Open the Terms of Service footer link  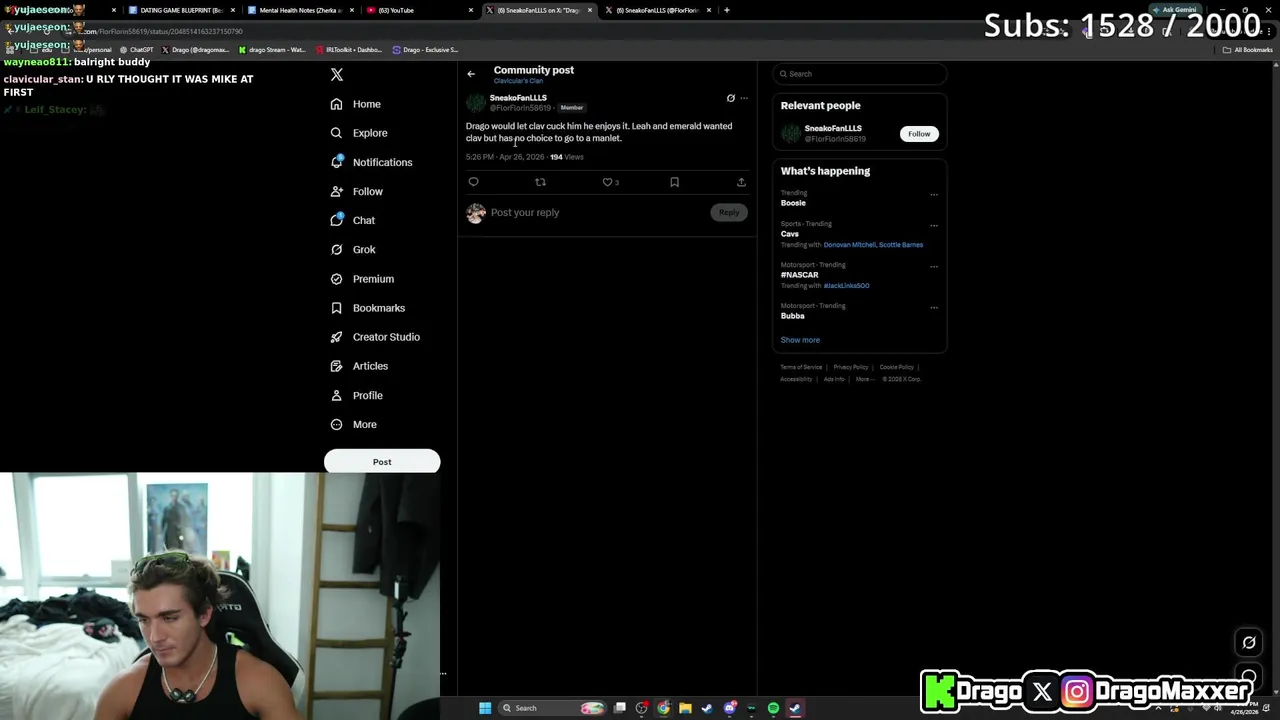point(801,367)
